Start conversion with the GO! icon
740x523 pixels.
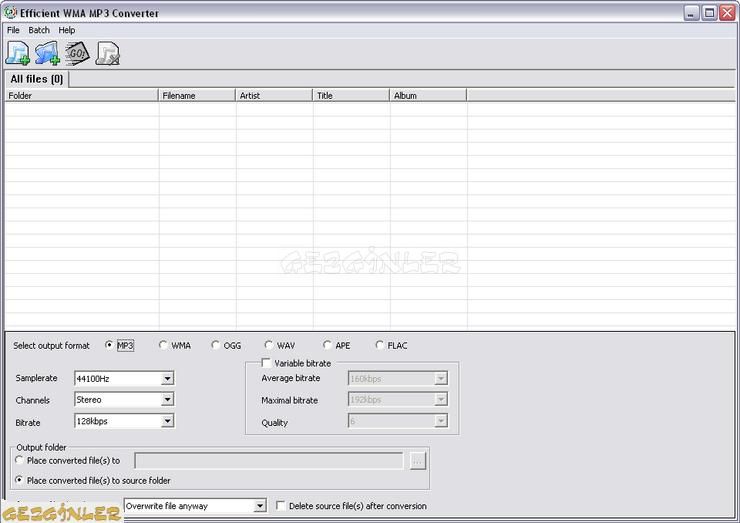tap(77, 53)
